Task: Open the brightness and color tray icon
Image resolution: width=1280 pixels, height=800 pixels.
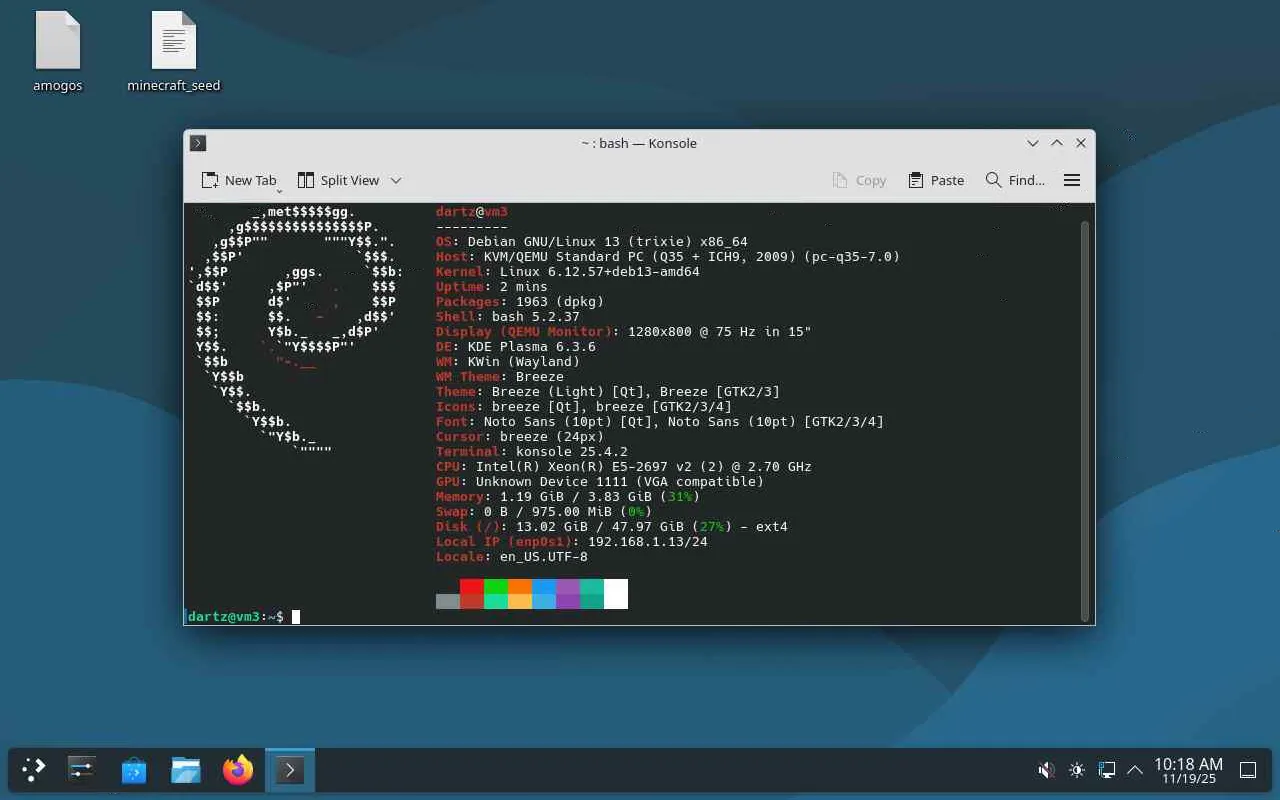Action: tap(1076, 770)
